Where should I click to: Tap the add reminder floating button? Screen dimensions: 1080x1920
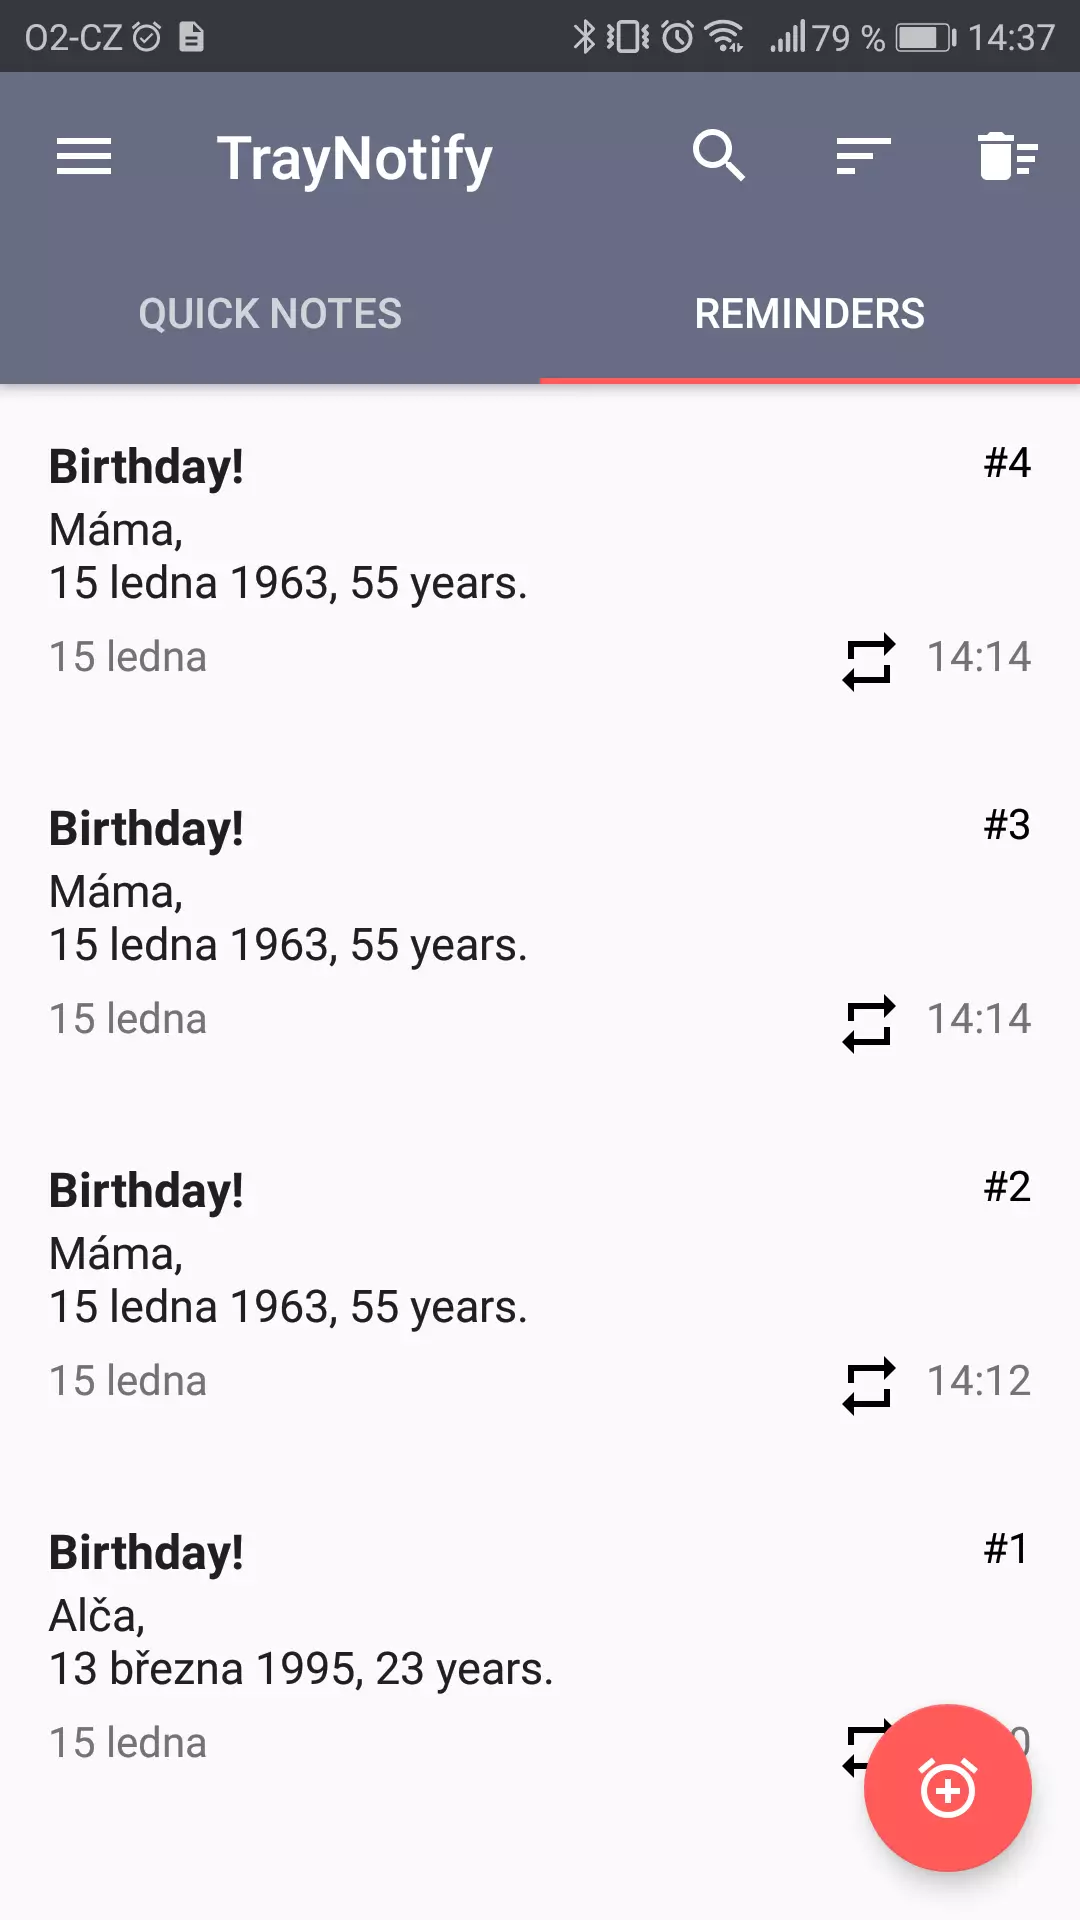tap(947, 1788)
